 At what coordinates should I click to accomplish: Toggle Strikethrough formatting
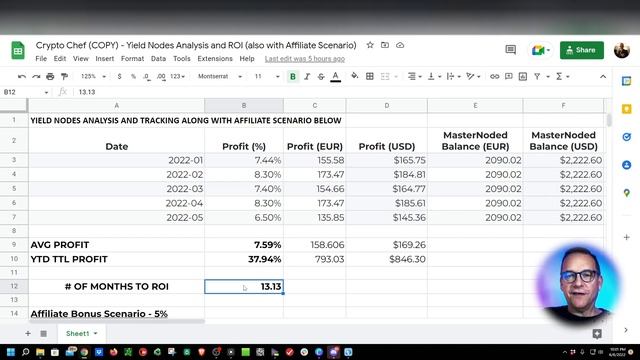click(321, 76)
